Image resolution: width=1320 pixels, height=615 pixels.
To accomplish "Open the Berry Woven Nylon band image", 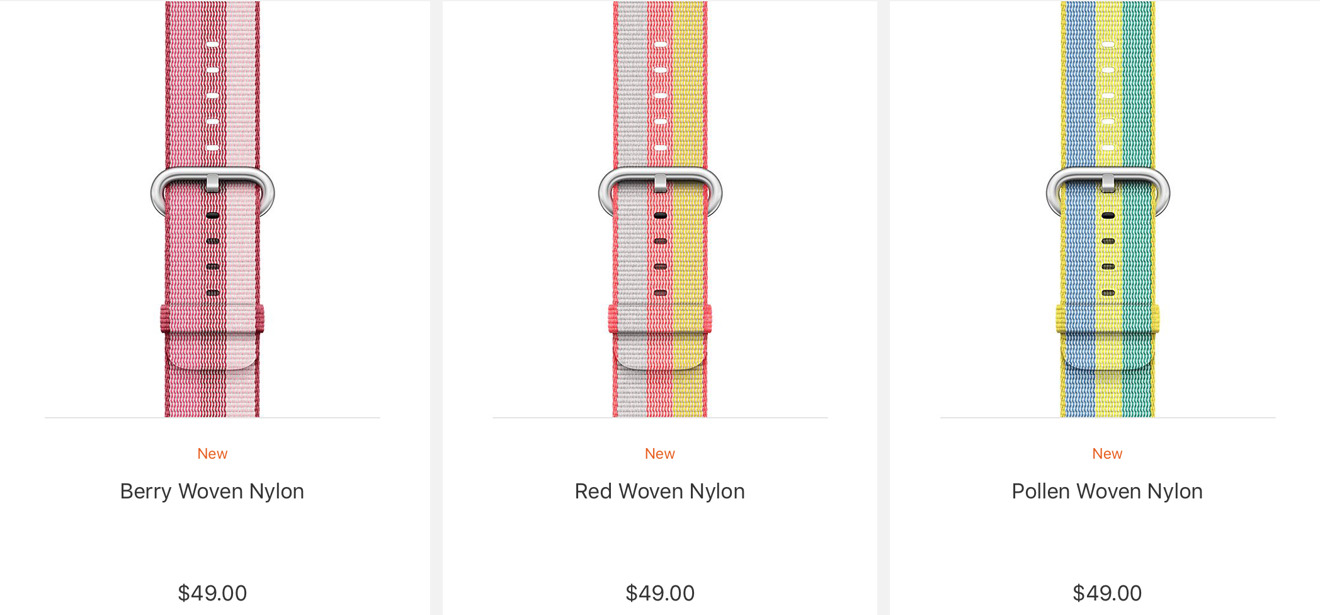I will tap(212, 208).
